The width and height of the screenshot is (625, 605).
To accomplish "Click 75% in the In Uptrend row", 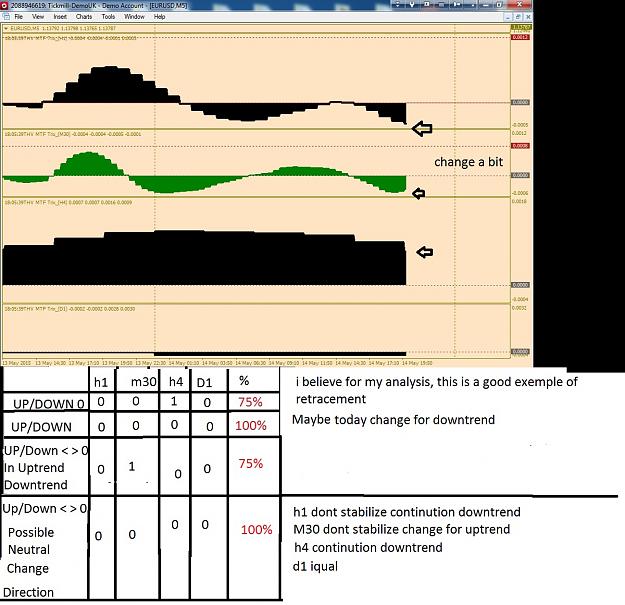I will pos(251,464).
